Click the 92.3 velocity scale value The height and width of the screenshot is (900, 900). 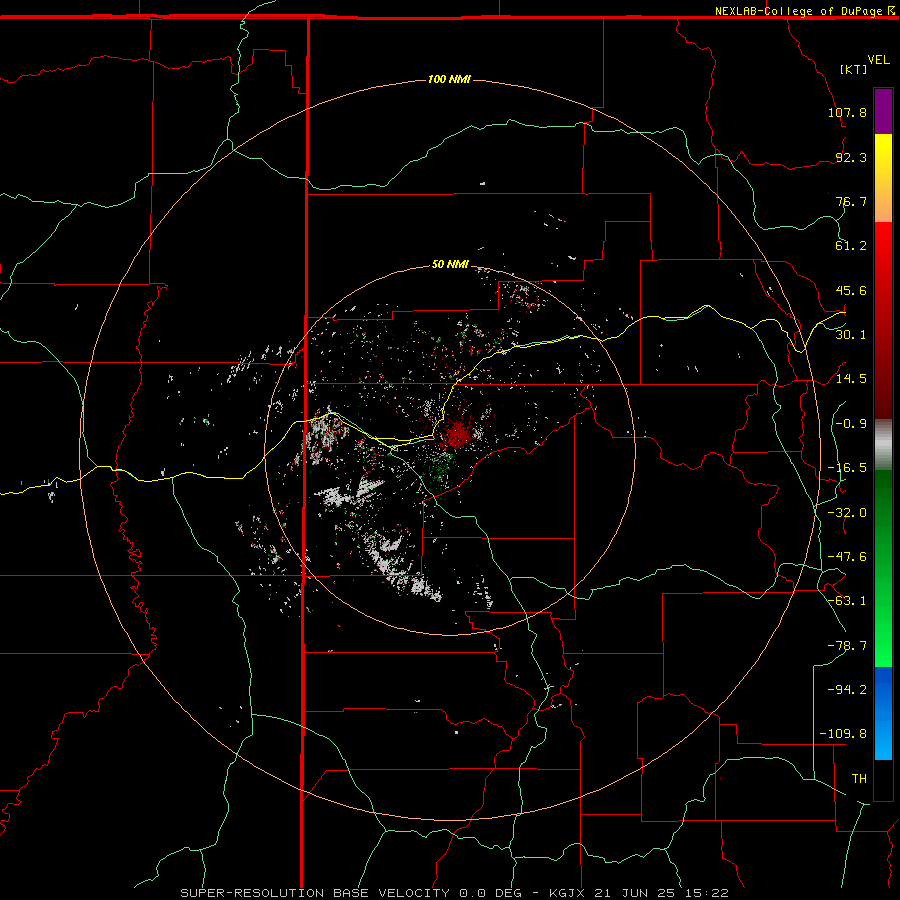point(851,157)
